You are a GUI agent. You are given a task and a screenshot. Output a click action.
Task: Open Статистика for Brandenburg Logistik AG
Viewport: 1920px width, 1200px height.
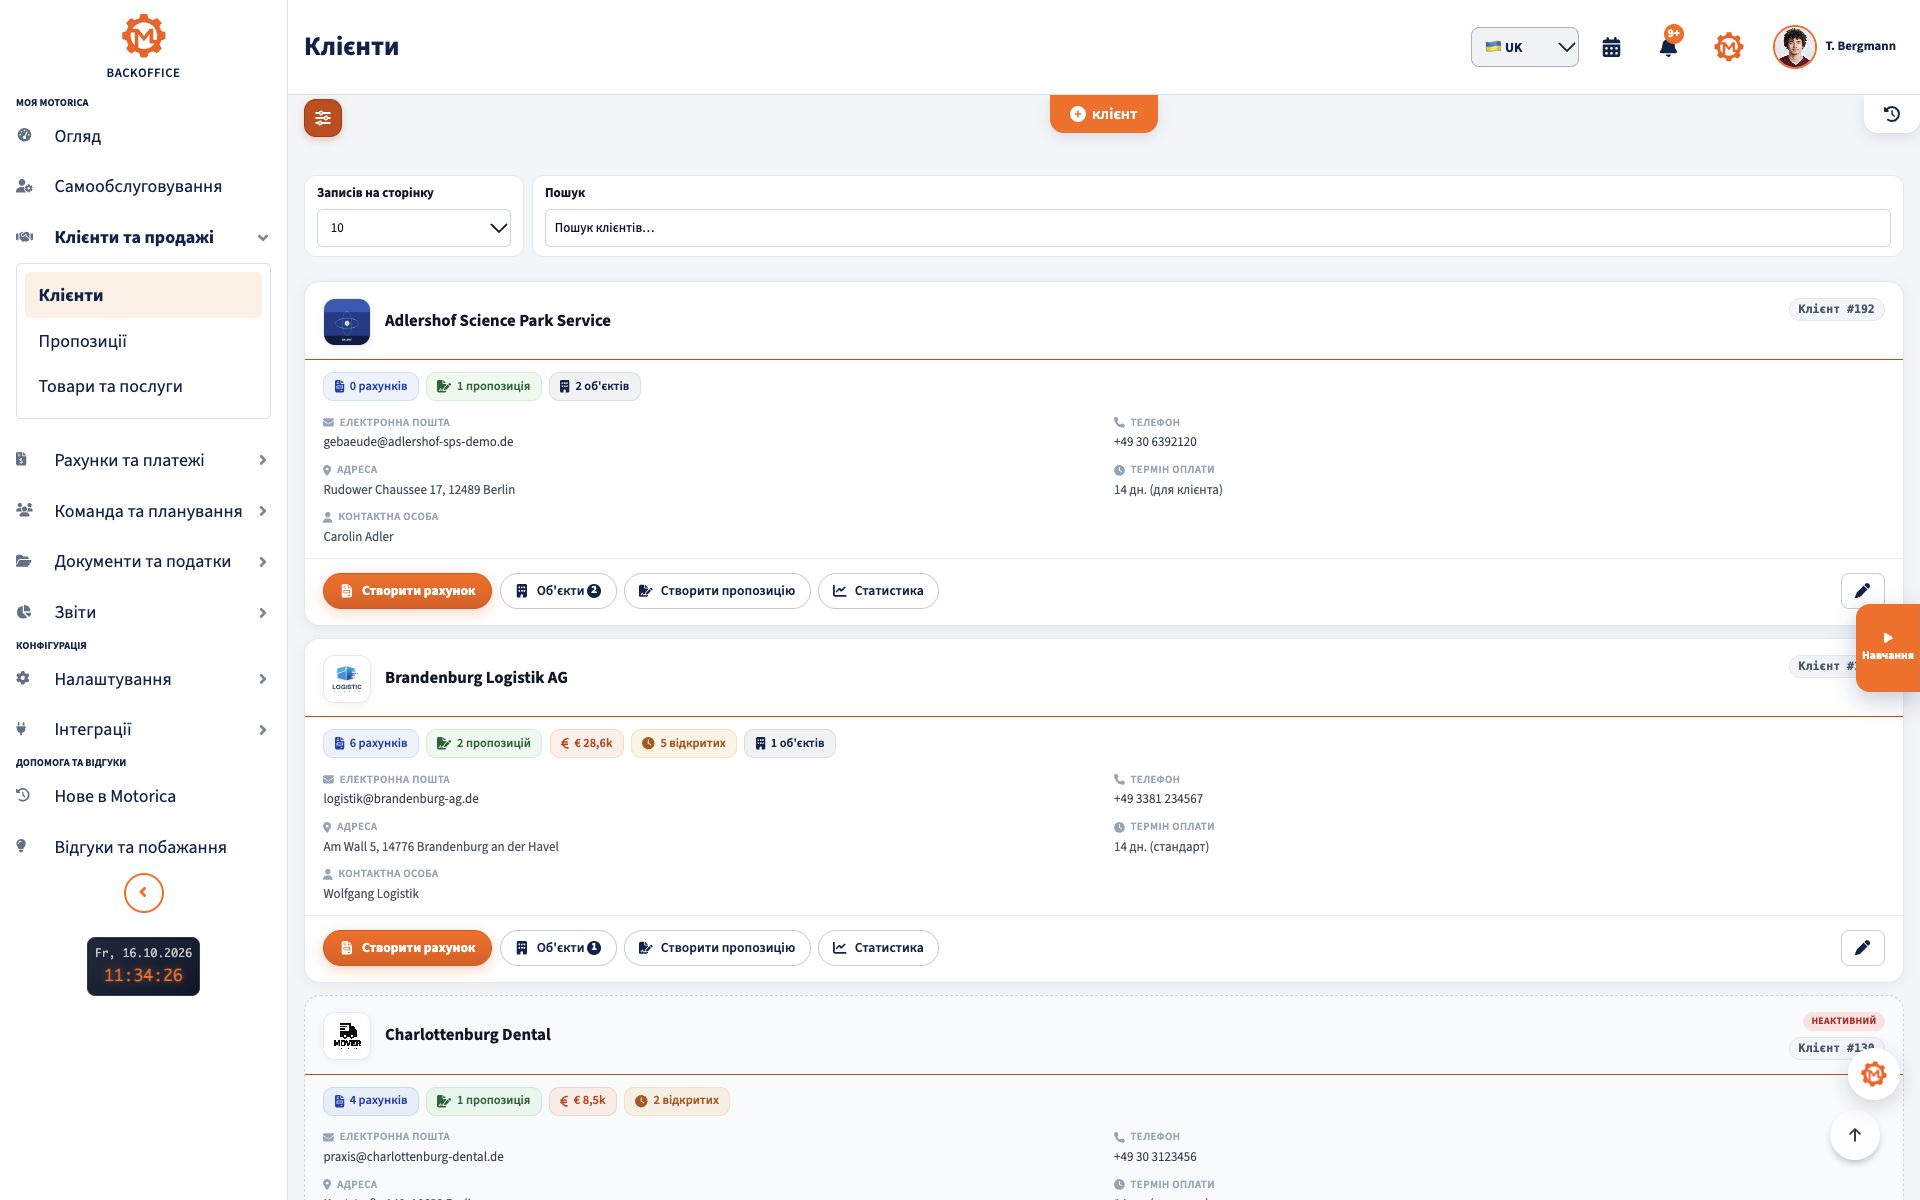point(878,948)
